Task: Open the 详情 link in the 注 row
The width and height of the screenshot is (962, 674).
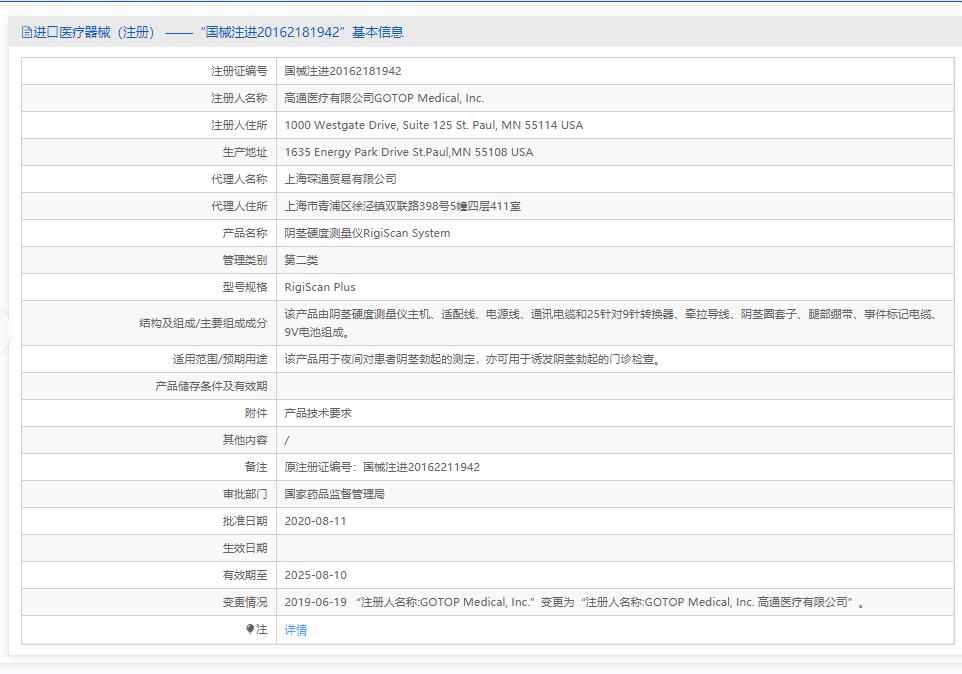Action: coord(296,630)
